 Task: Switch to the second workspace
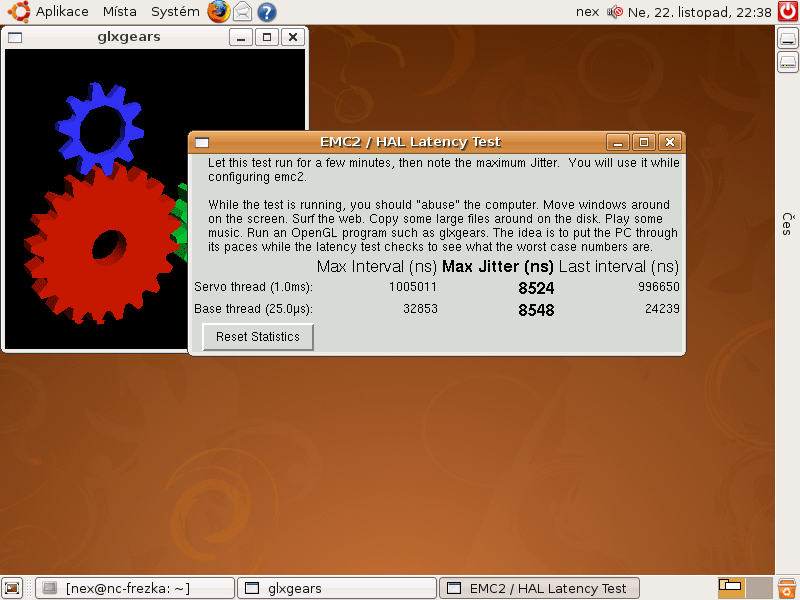759,588
